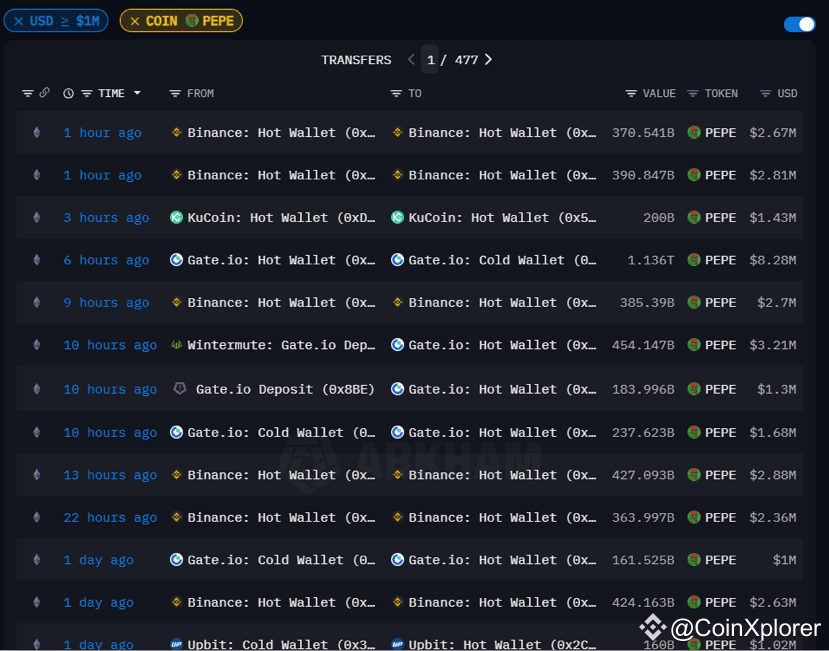Open TIME sort dropdown arrow

137,93
